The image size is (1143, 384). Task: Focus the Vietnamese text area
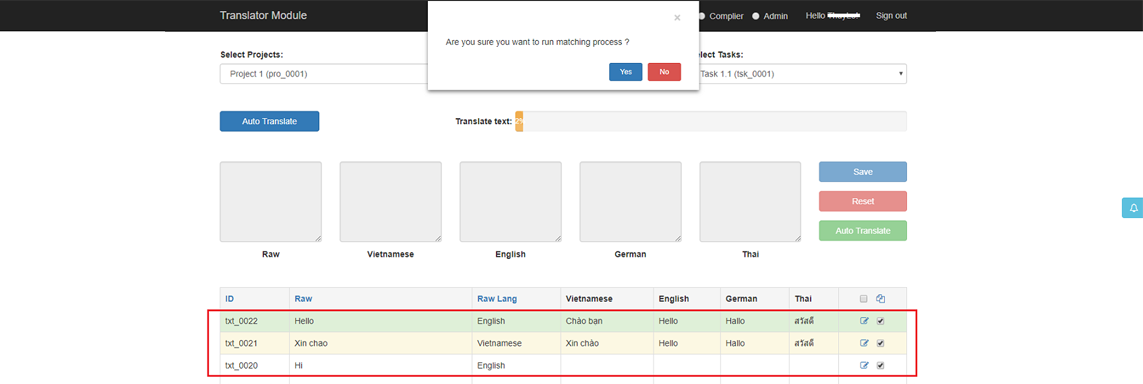[x=391, y=202]
